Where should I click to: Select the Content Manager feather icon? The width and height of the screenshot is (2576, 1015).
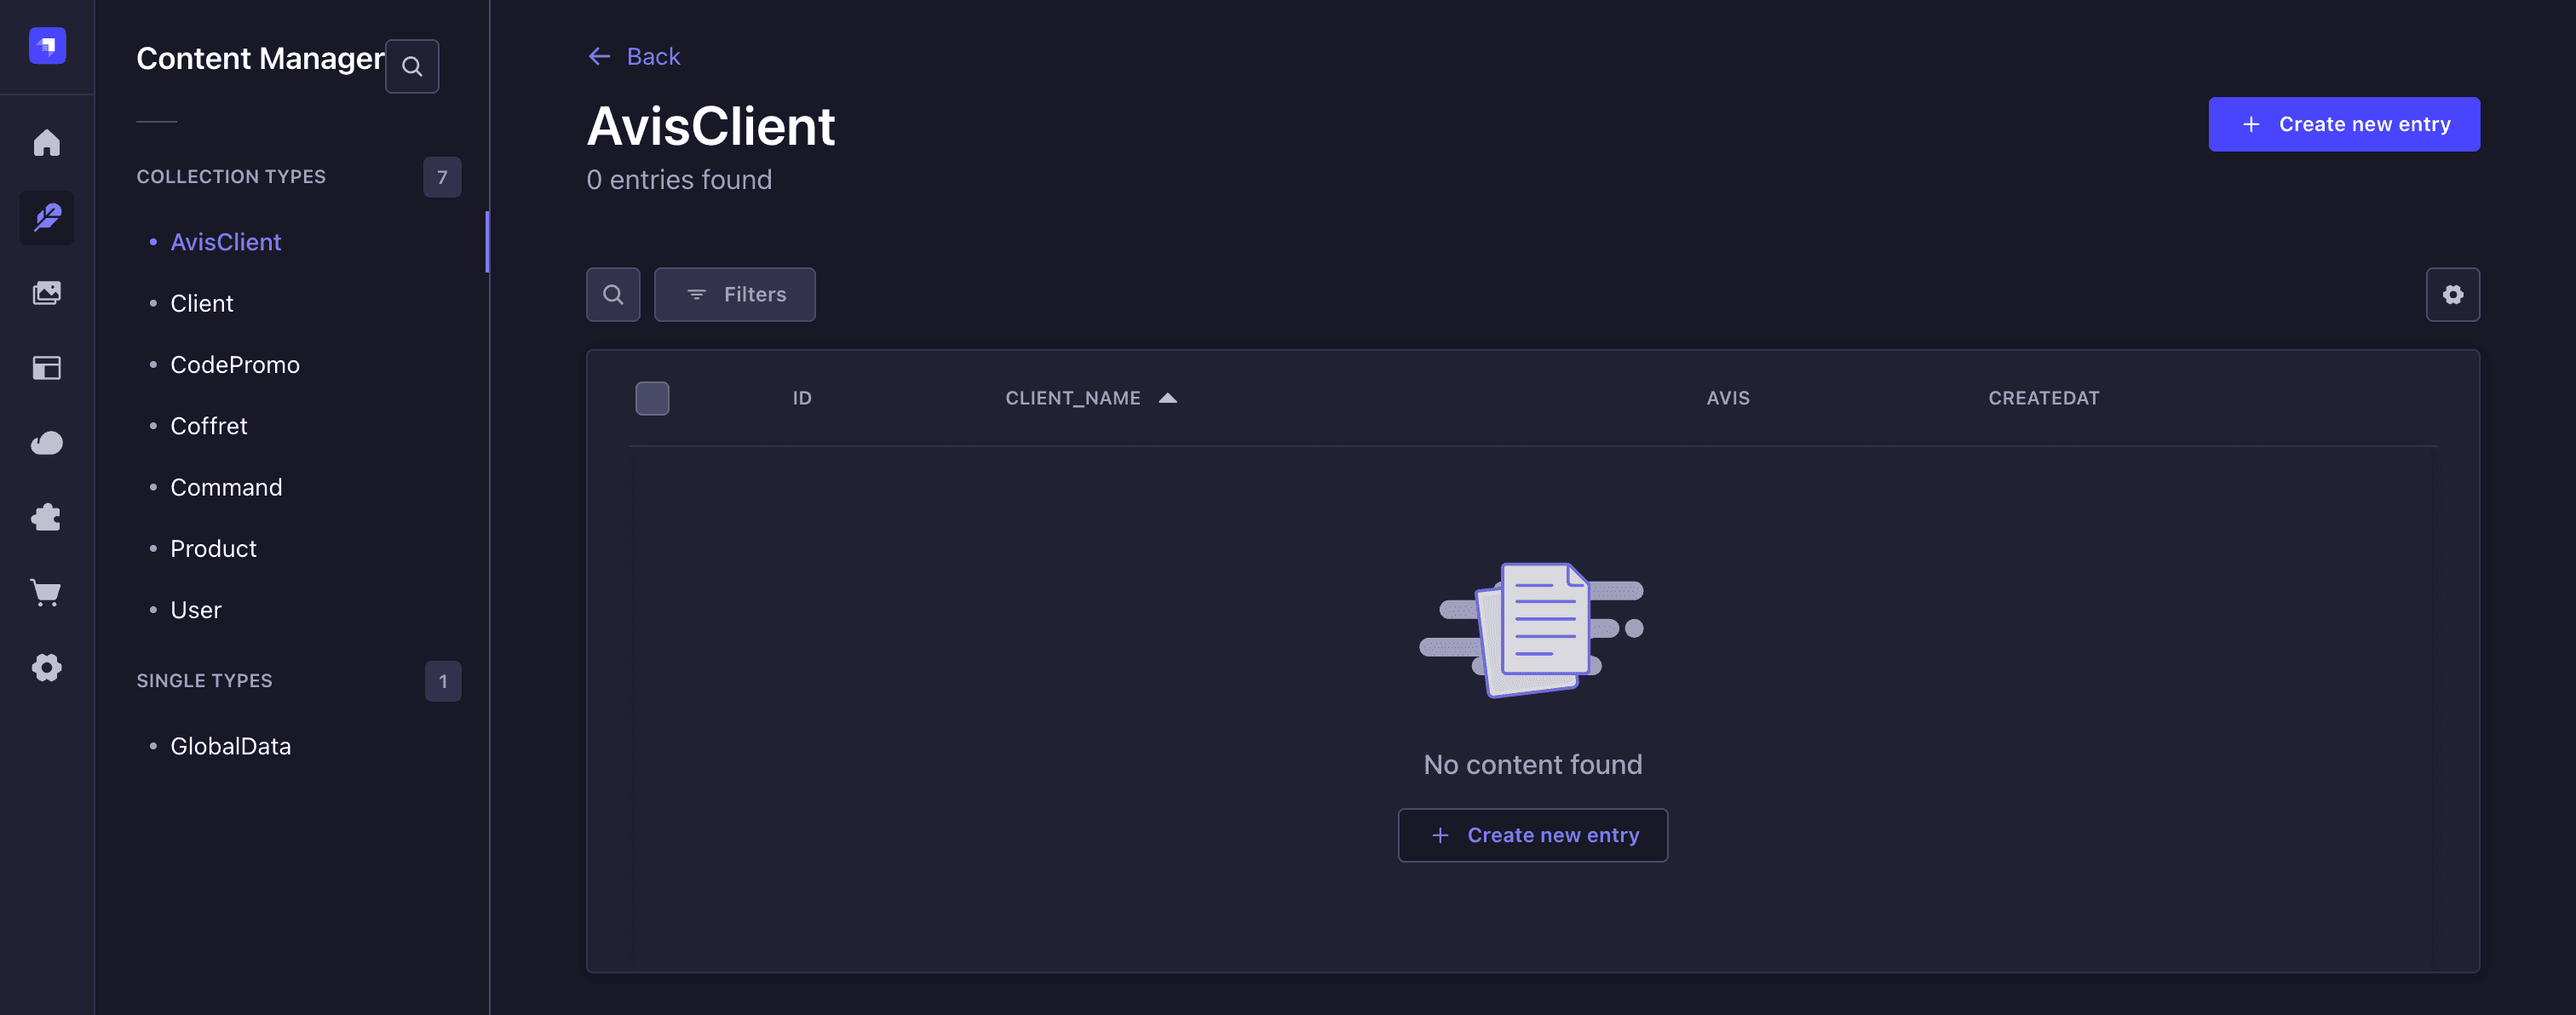[x=46, y=218]
